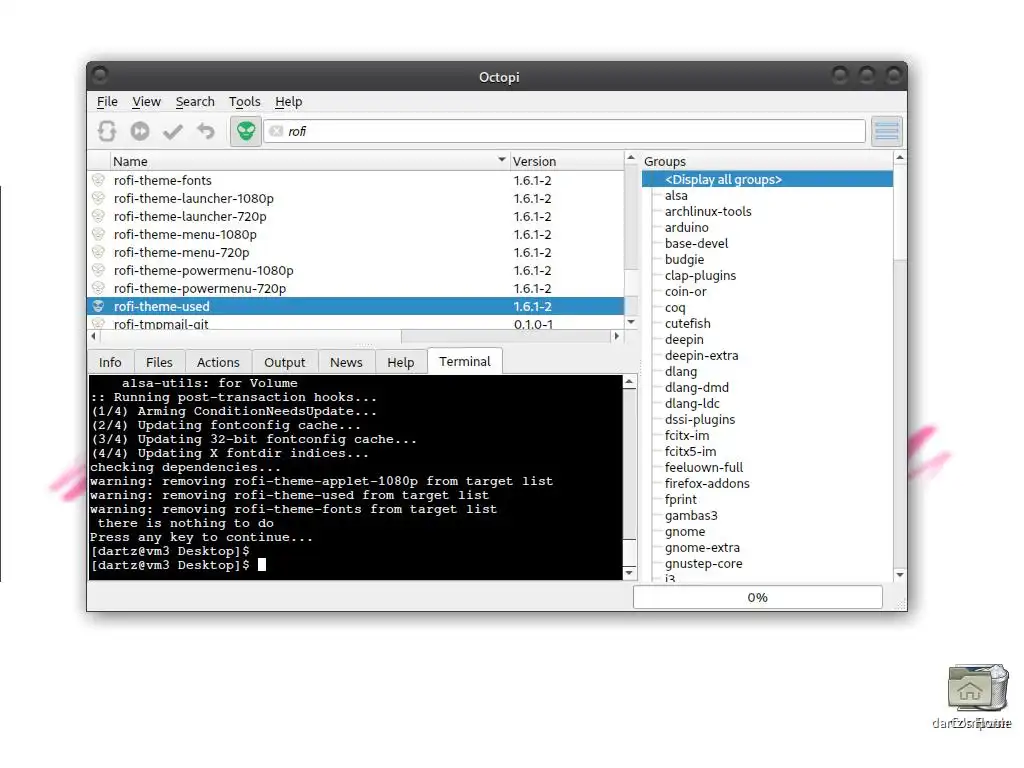Screen dimensions: 1024x768
Task: Select the gnustep-core group
Action: pos(703,564)
